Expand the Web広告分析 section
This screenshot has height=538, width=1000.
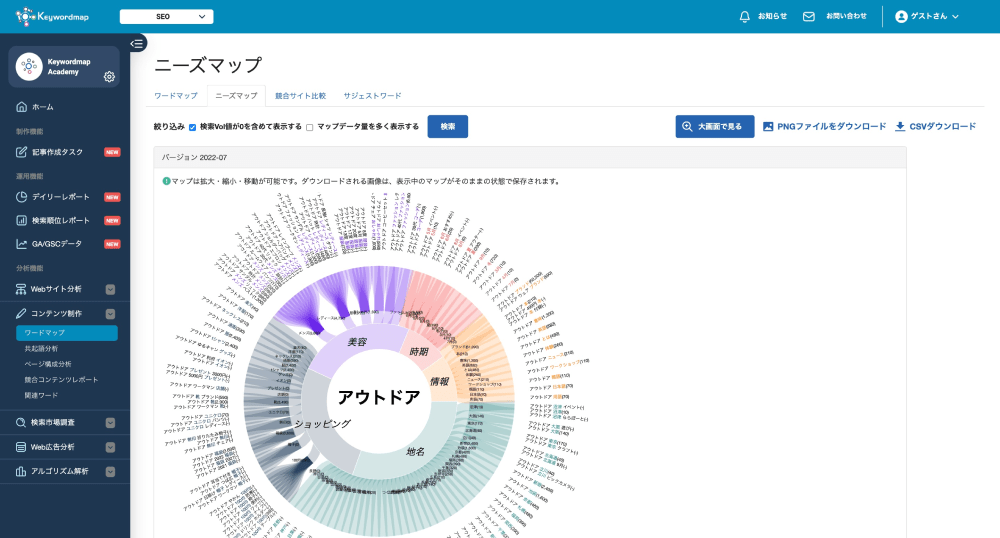[110, 447]
